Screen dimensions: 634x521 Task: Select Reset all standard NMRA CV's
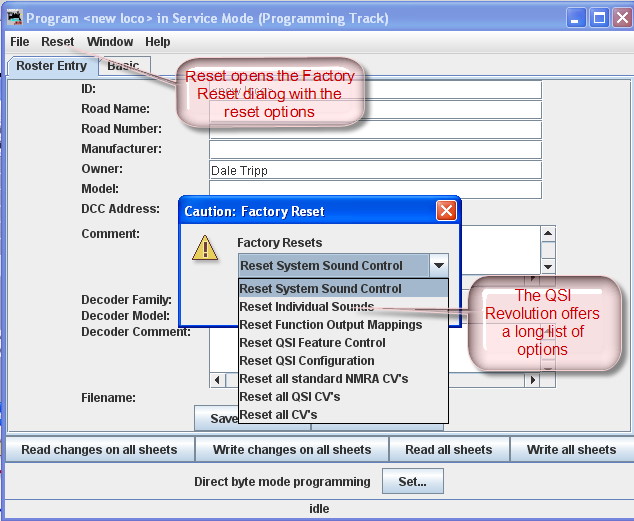[x=323, y=379]
